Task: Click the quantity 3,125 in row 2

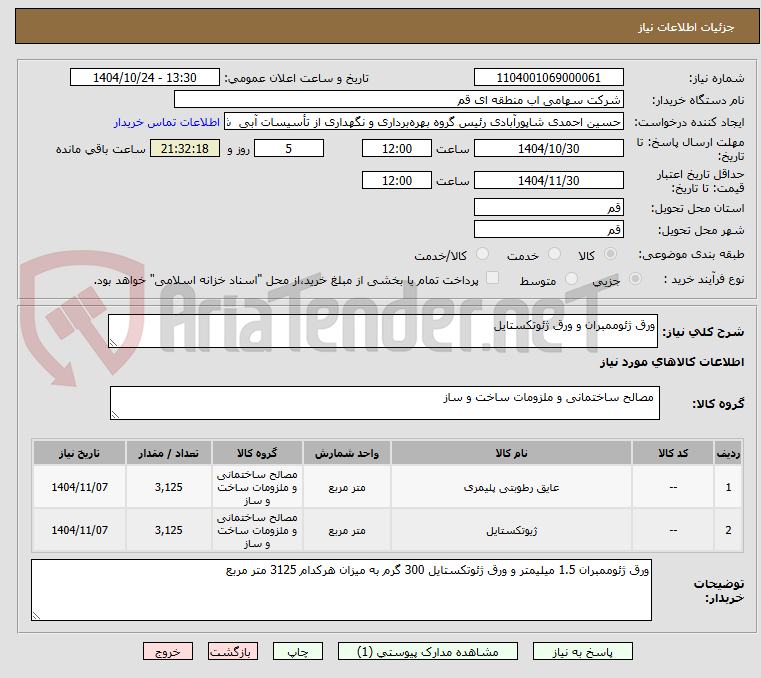Action: tap(168, 530)
